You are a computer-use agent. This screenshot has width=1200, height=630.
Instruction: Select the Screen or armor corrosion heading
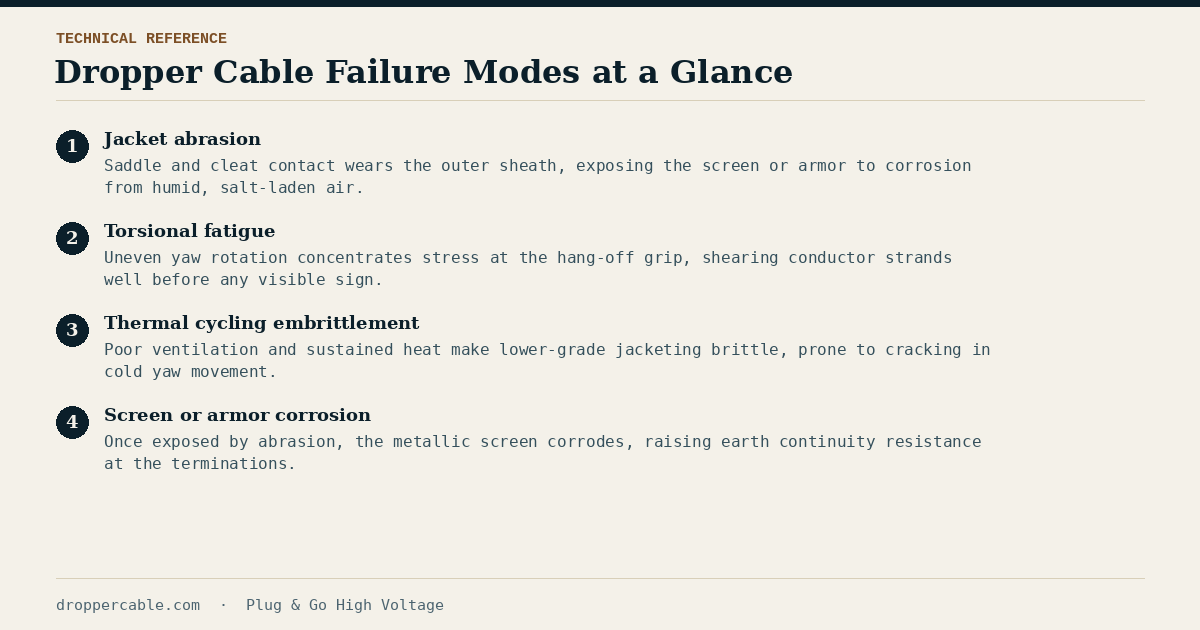tap(237, 415)
